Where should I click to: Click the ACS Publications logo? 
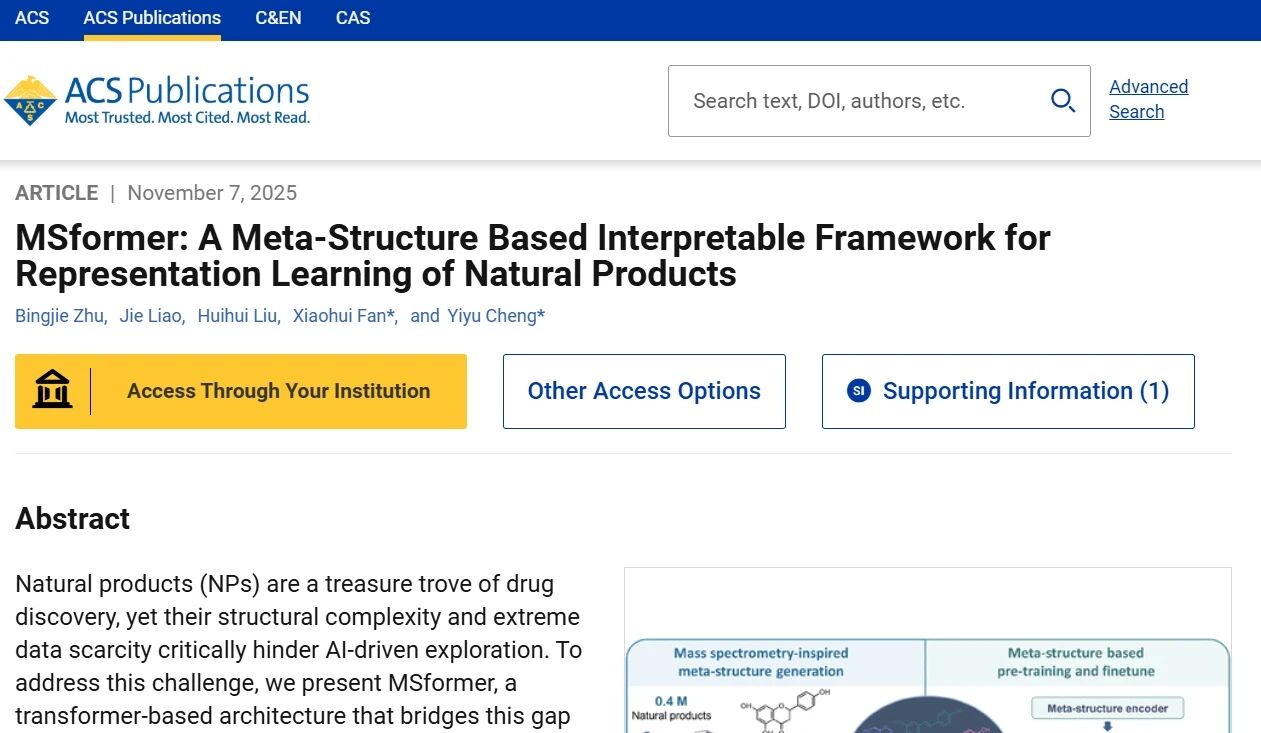tap(157, 101)
